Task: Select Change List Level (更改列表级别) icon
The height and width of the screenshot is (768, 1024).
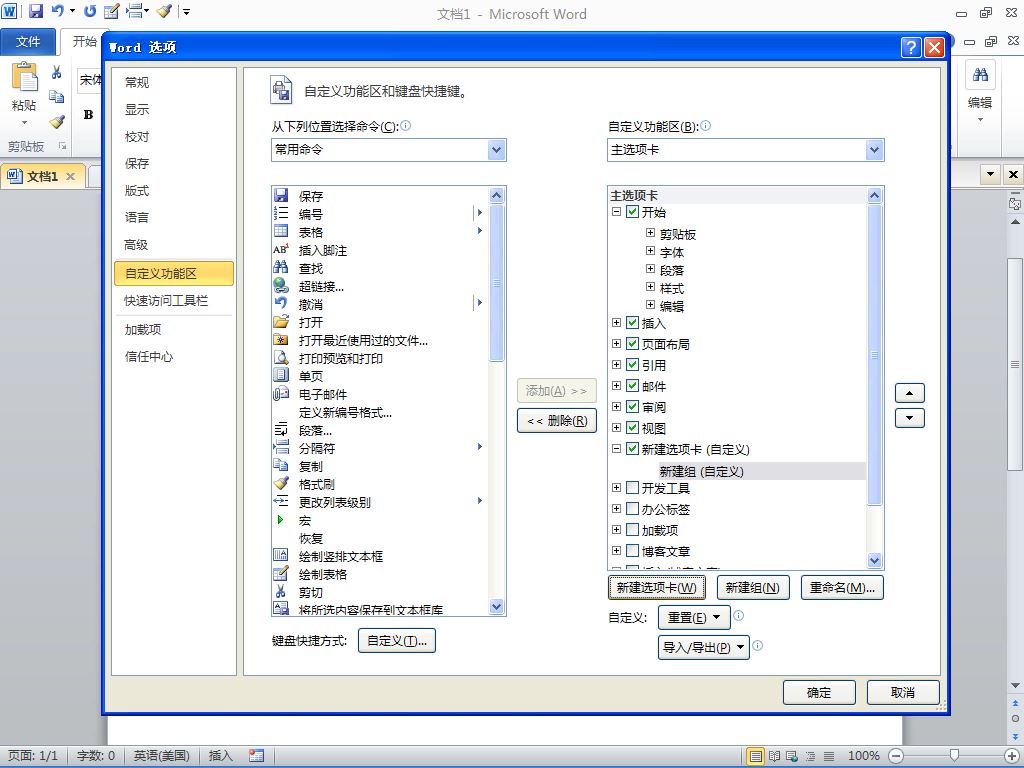Action: (281, 502)
